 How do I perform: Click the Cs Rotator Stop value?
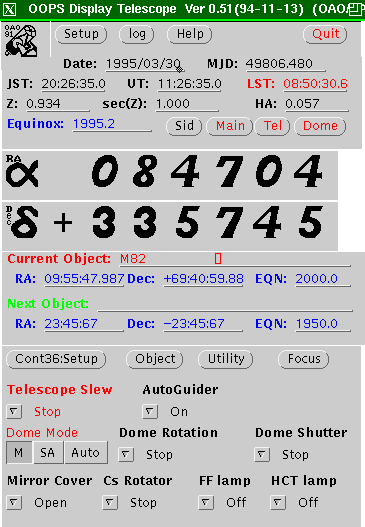click(143, 503)
